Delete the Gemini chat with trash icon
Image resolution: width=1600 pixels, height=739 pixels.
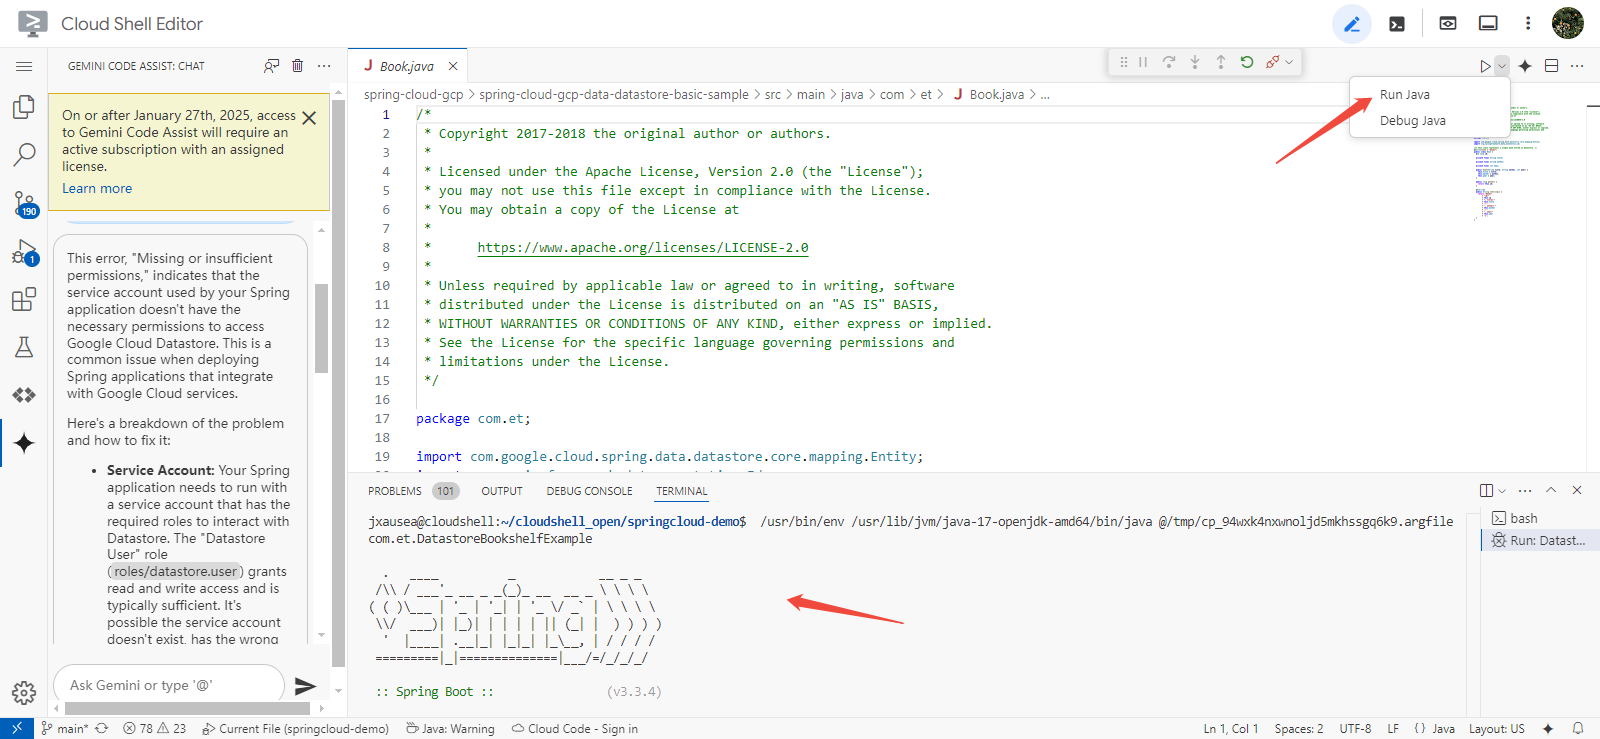297,66
